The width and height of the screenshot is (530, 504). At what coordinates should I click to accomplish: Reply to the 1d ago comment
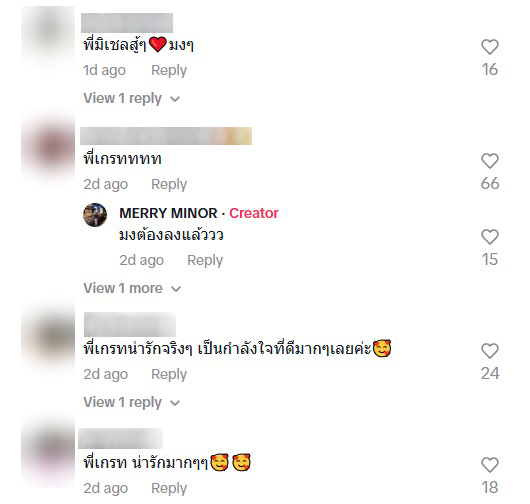tap(169, 70)
